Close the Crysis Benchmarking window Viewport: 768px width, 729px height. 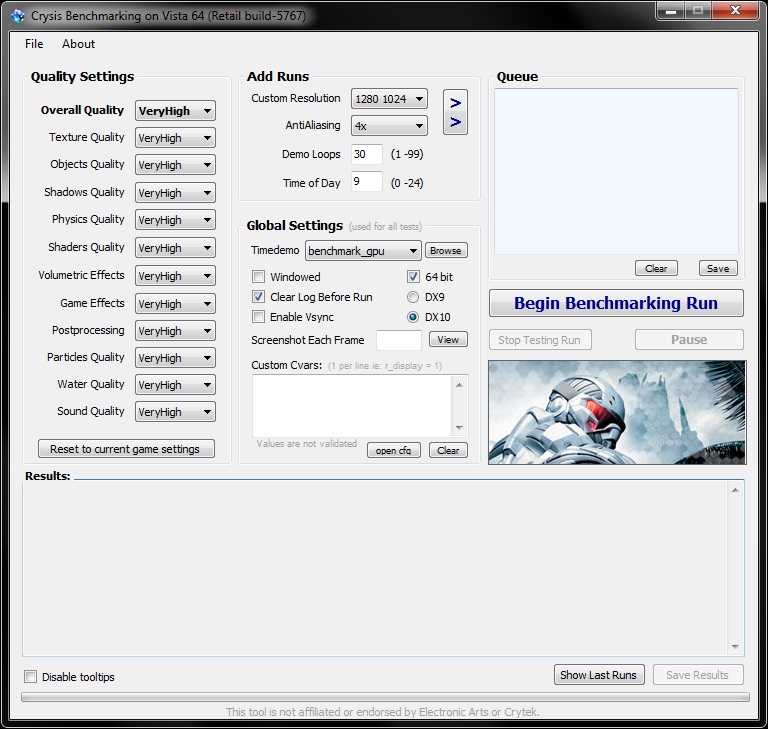click(x=735, y=10)
